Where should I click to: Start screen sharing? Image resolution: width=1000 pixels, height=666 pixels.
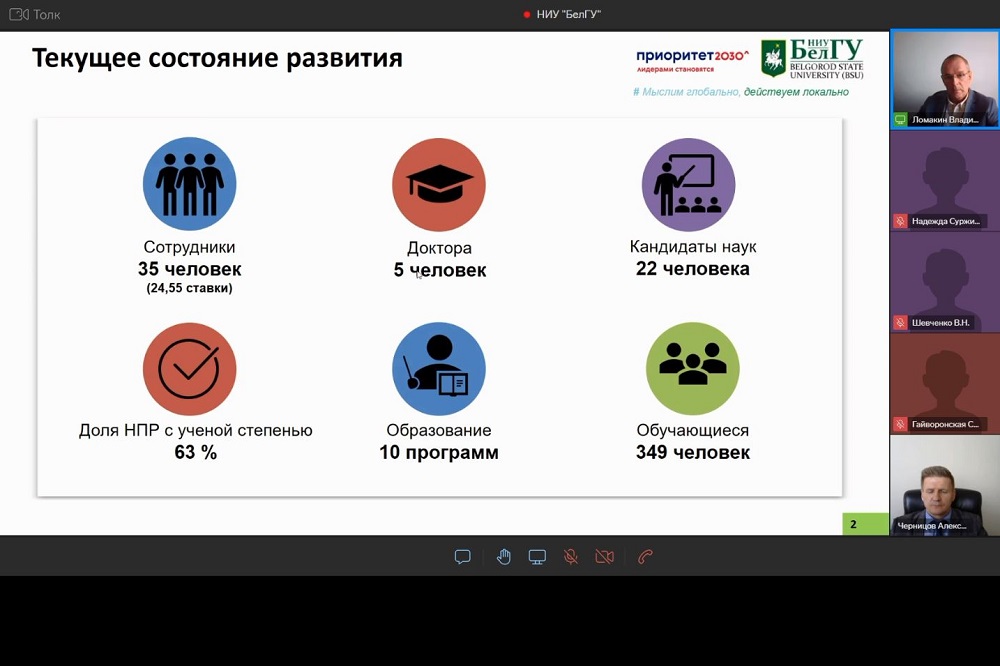[x=537, y=557]
